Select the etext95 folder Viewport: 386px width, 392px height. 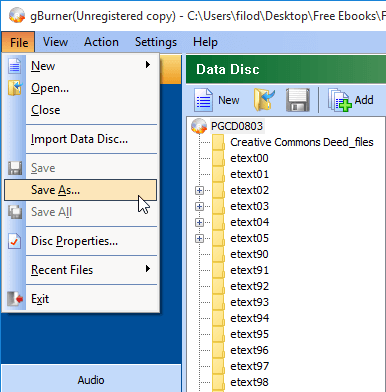[x=249, y=334]
